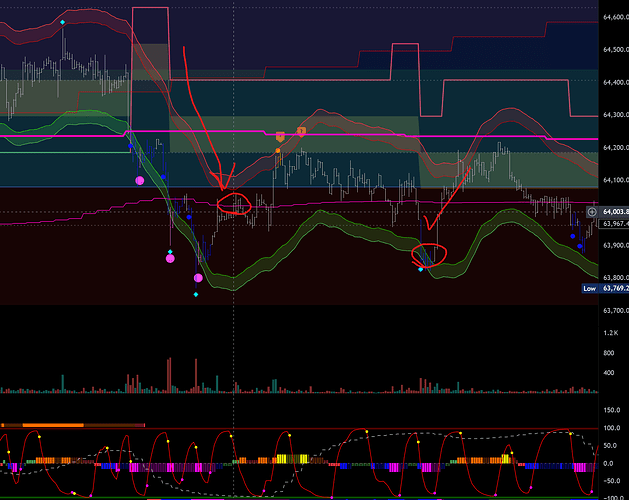629x500 pixels.
Task: Select the leftmost magenta circle marker
Action: [x=140, y=180]
